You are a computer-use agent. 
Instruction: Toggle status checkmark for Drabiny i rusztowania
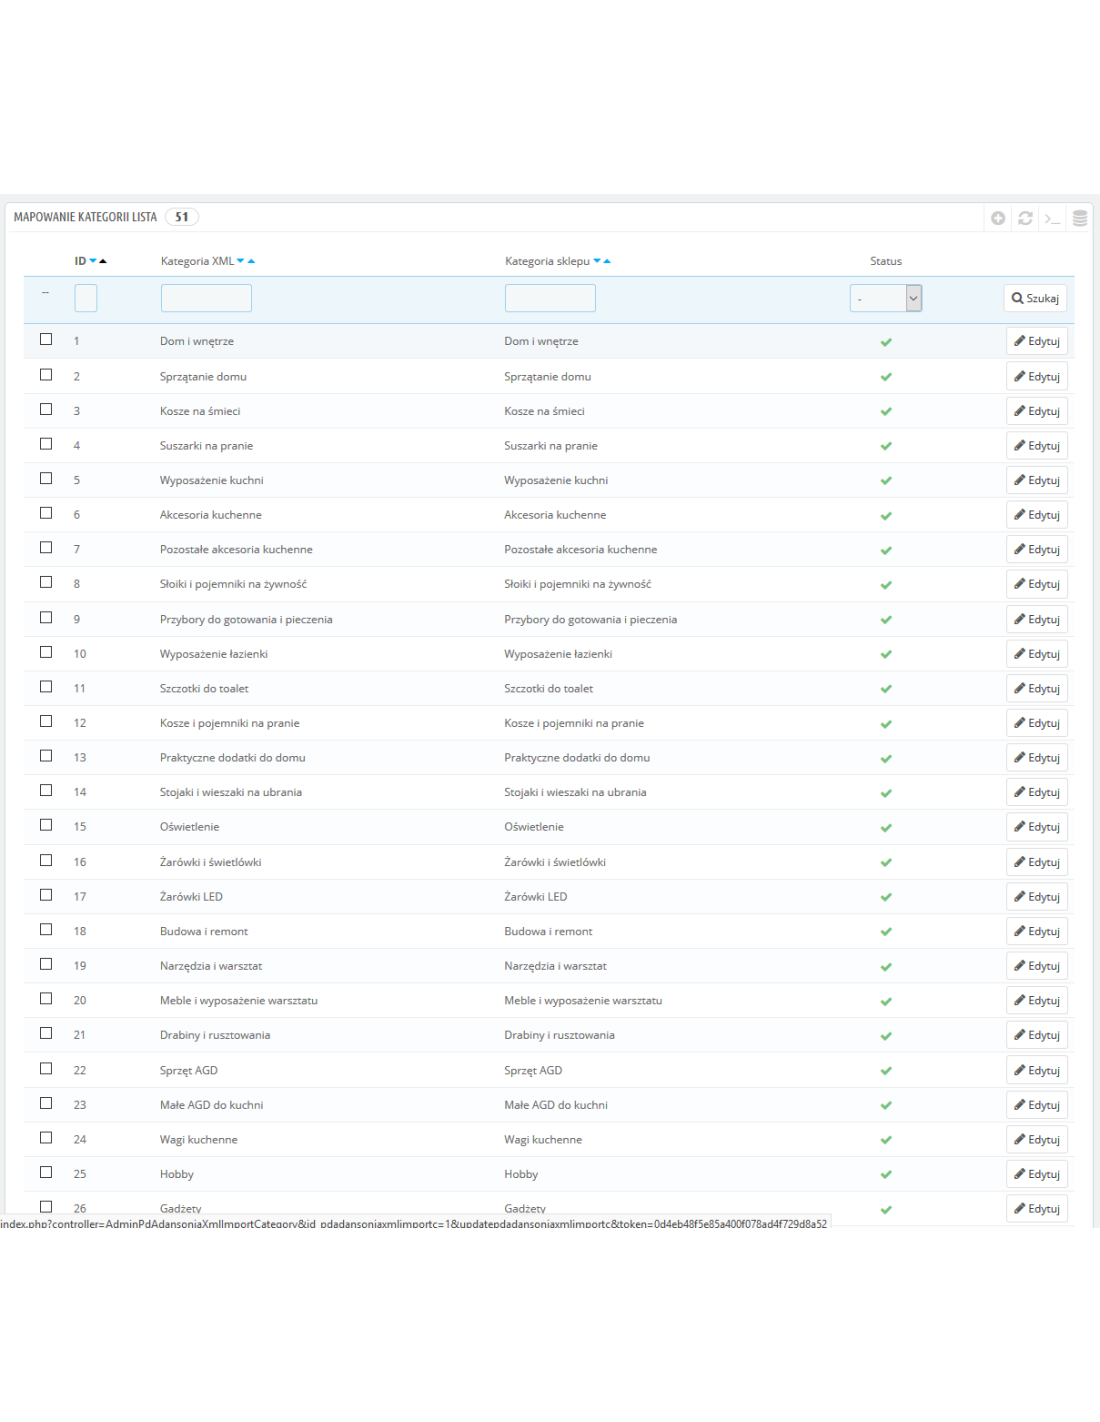click(886, 1036)
